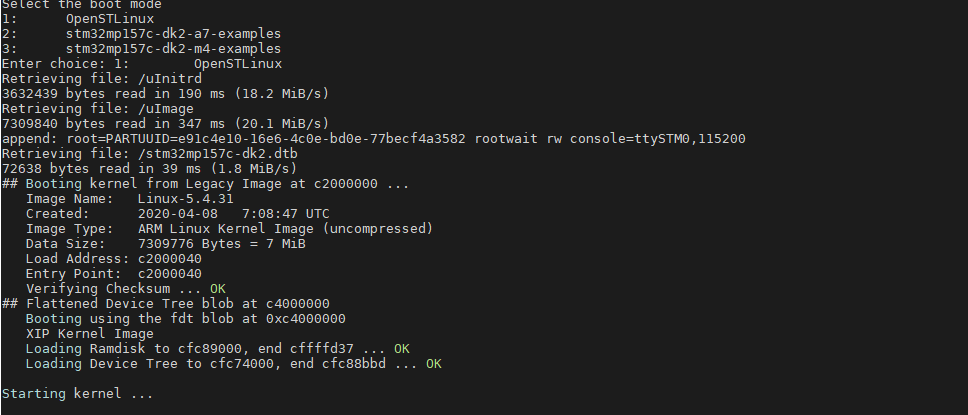Click Image Name 'Linux-5.4.31'
The width and height of the screenshot is (968, 415).
185,199
